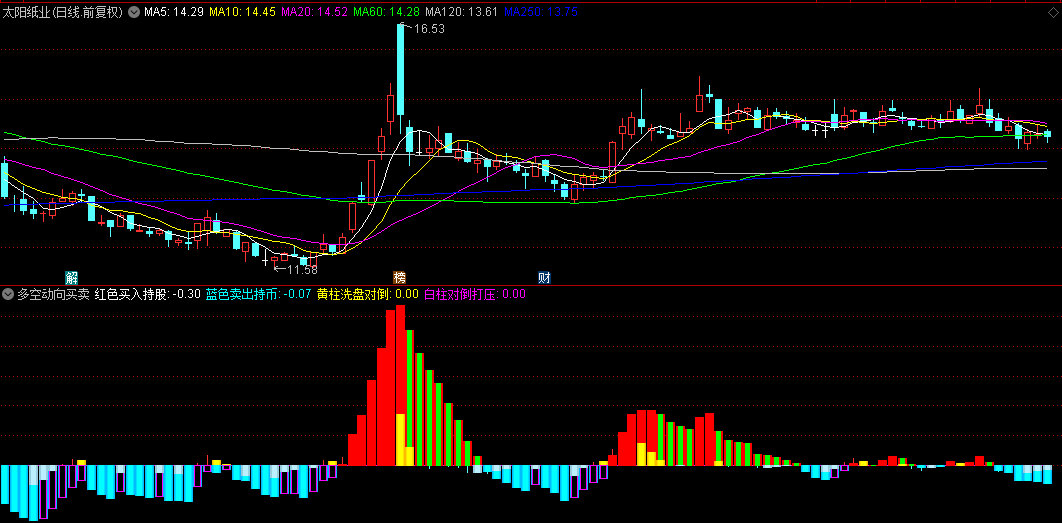This screenshot has width=1062, height=523.
Task: Open the 财 info marker icon
Action: [544, 278]
